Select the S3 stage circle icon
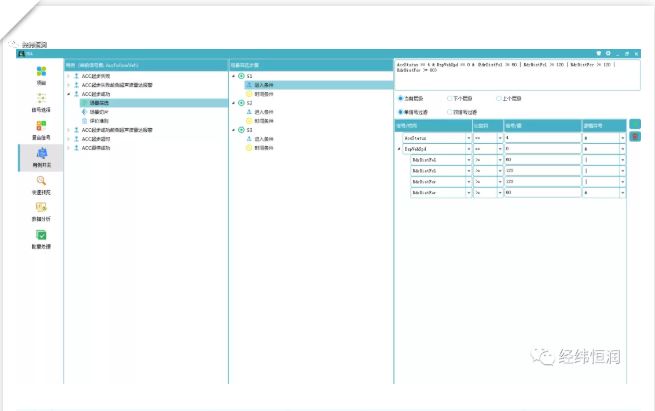The image size is (655, 411). 241,130
